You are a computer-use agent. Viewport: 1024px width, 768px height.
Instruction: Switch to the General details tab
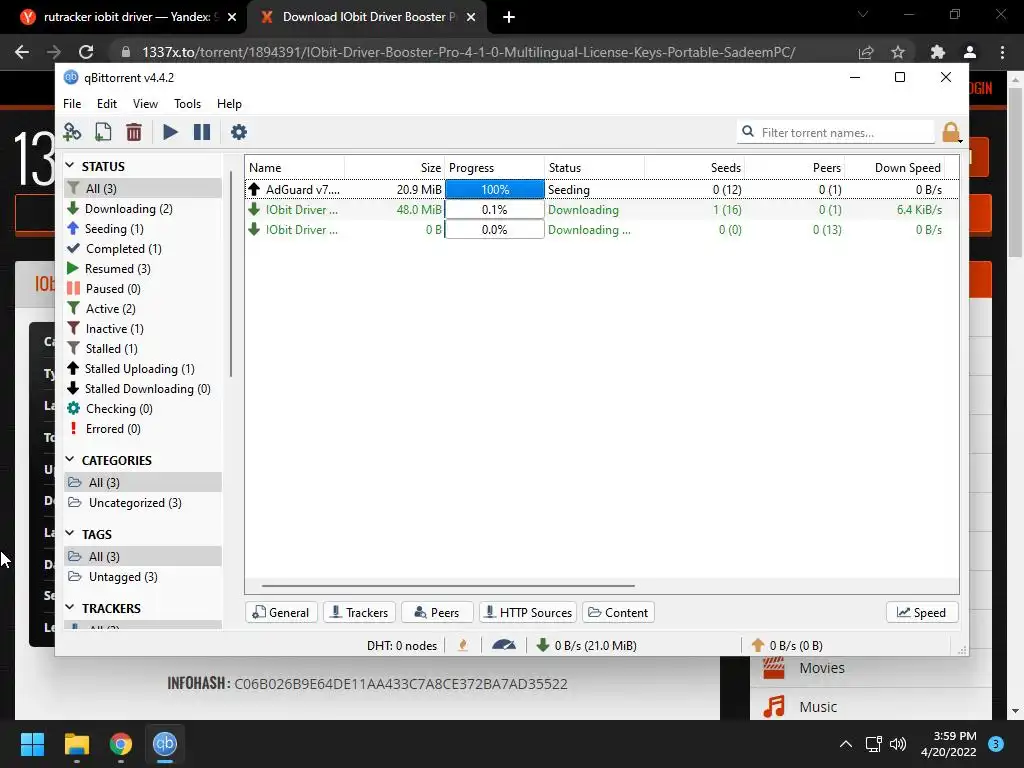coord(281,613)
